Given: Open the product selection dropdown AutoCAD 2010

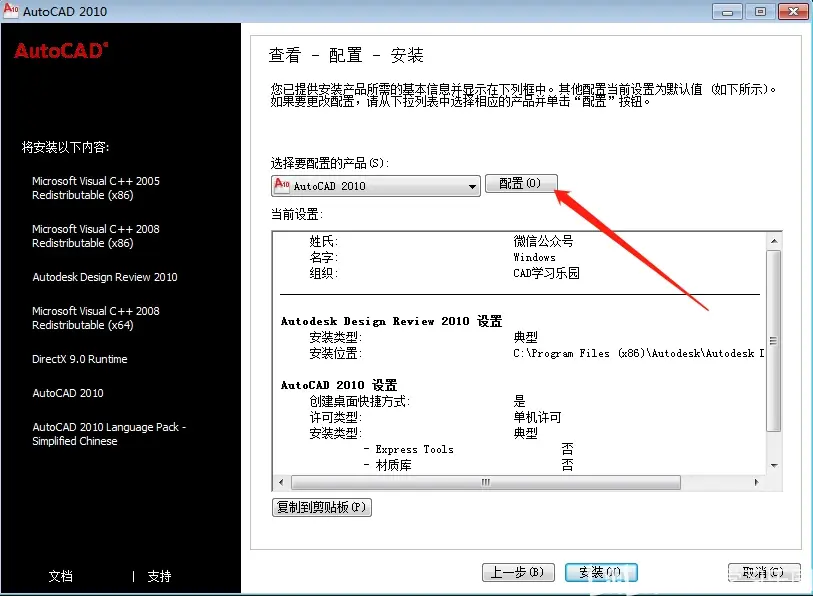Looking at the screenshot, I should (375, 186).
